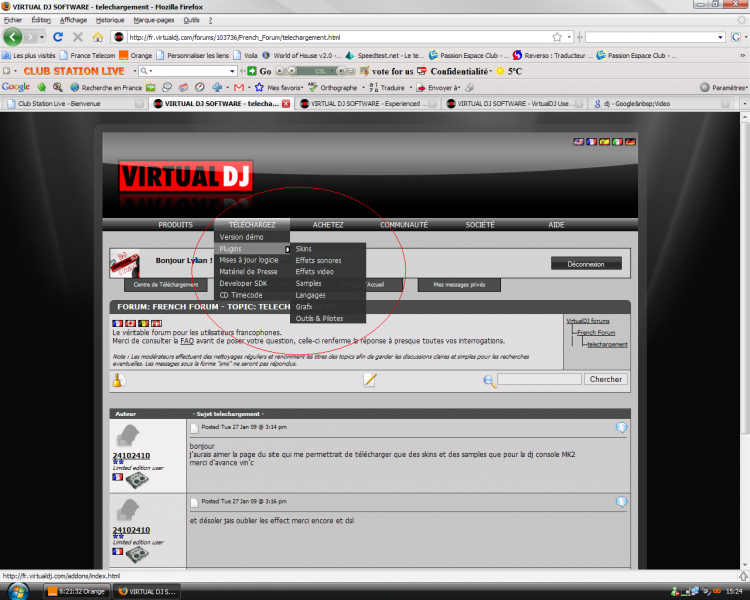Click the Google logo in Google toolbar
The height and width of the screenshot is (600, 750).
tap(16, 87)
